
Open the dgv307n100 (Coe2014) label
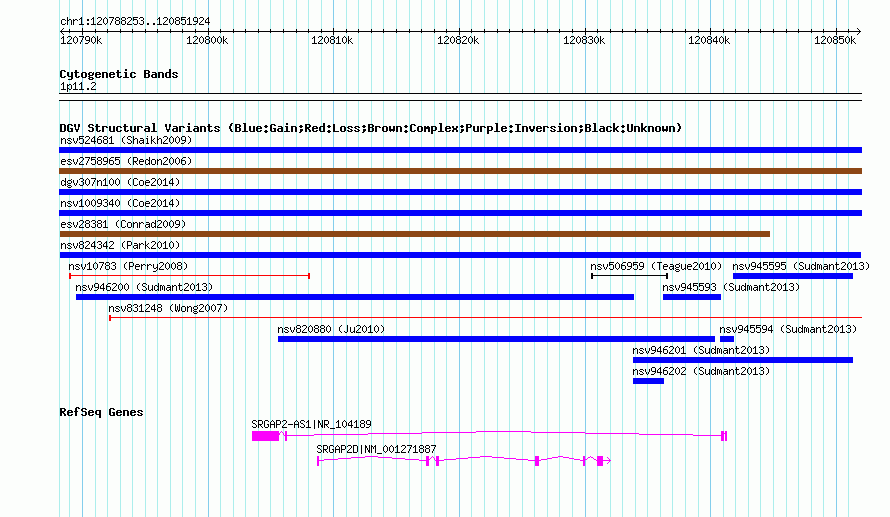click(x=120, y=182)
